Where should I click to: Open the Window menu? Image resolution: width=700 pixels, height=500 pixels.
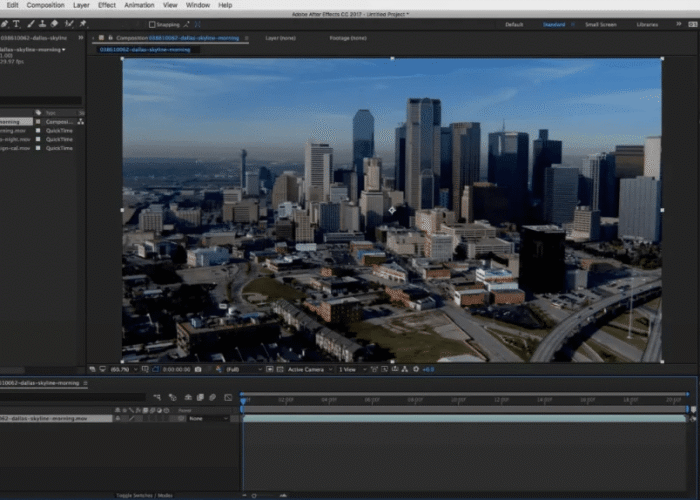(198, 5)
